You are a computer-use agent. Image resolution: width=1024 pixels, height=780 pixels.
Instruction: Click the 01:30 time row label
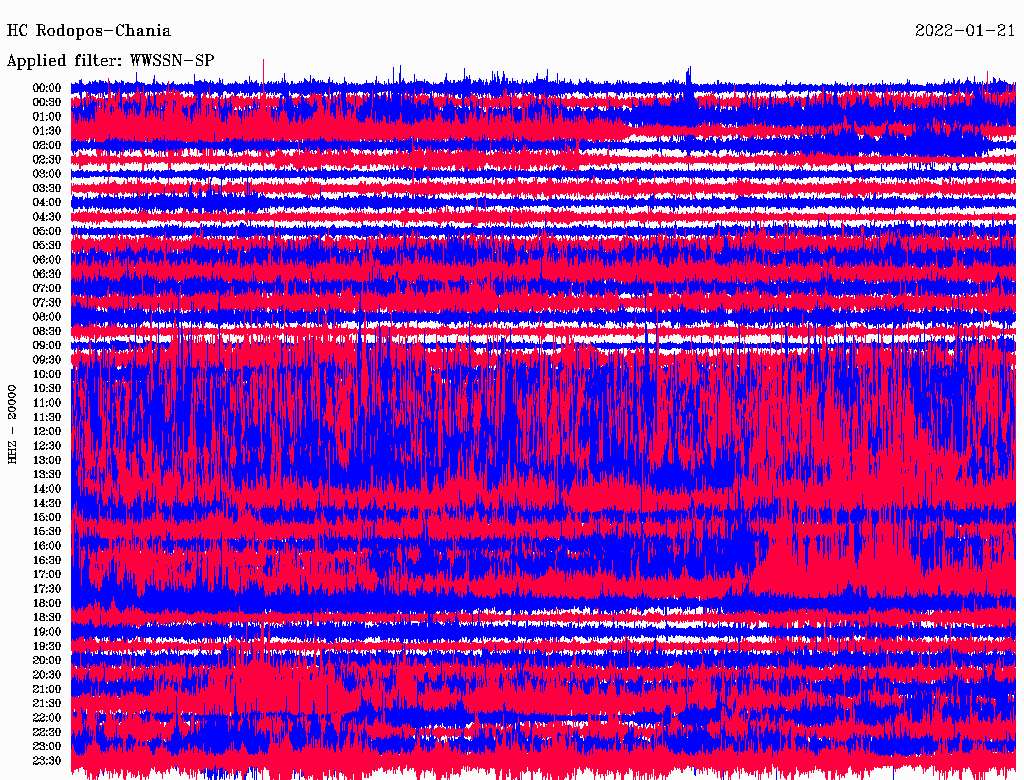pos(47,131)
